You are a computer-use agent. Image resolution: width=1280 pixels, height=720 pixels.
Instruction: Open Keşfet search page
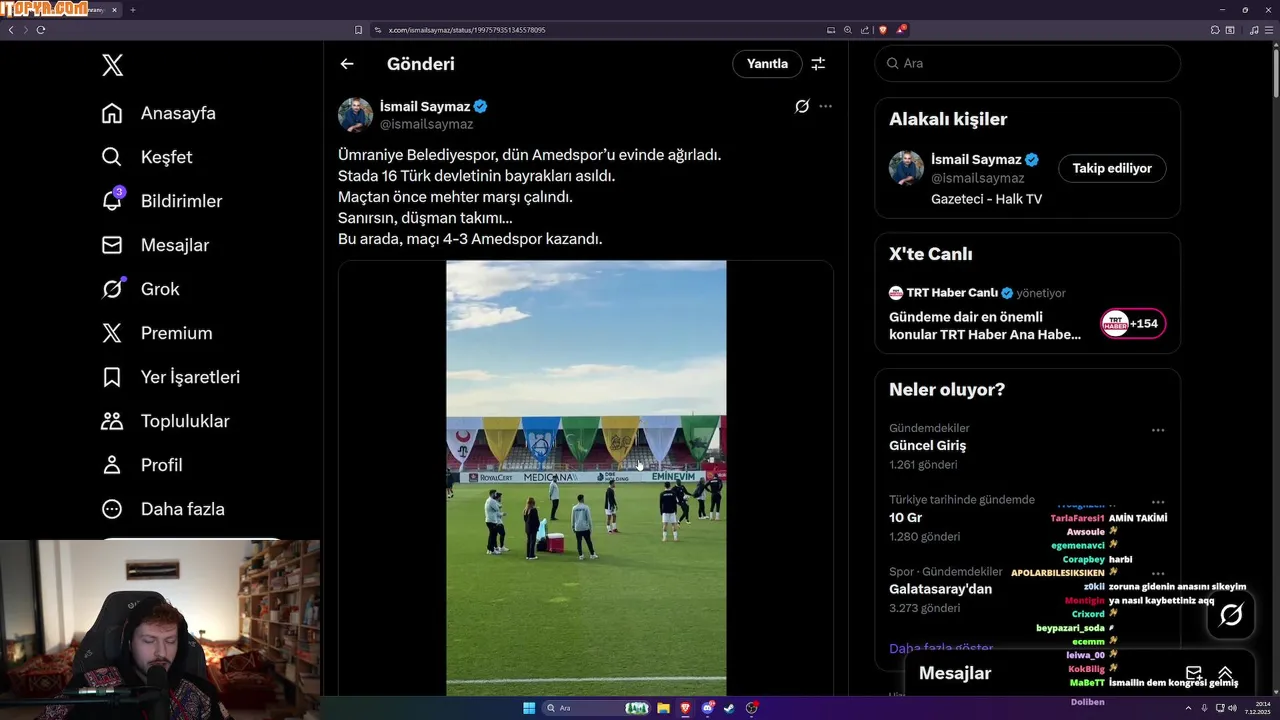pyautogui.click(x=147, y=157)
